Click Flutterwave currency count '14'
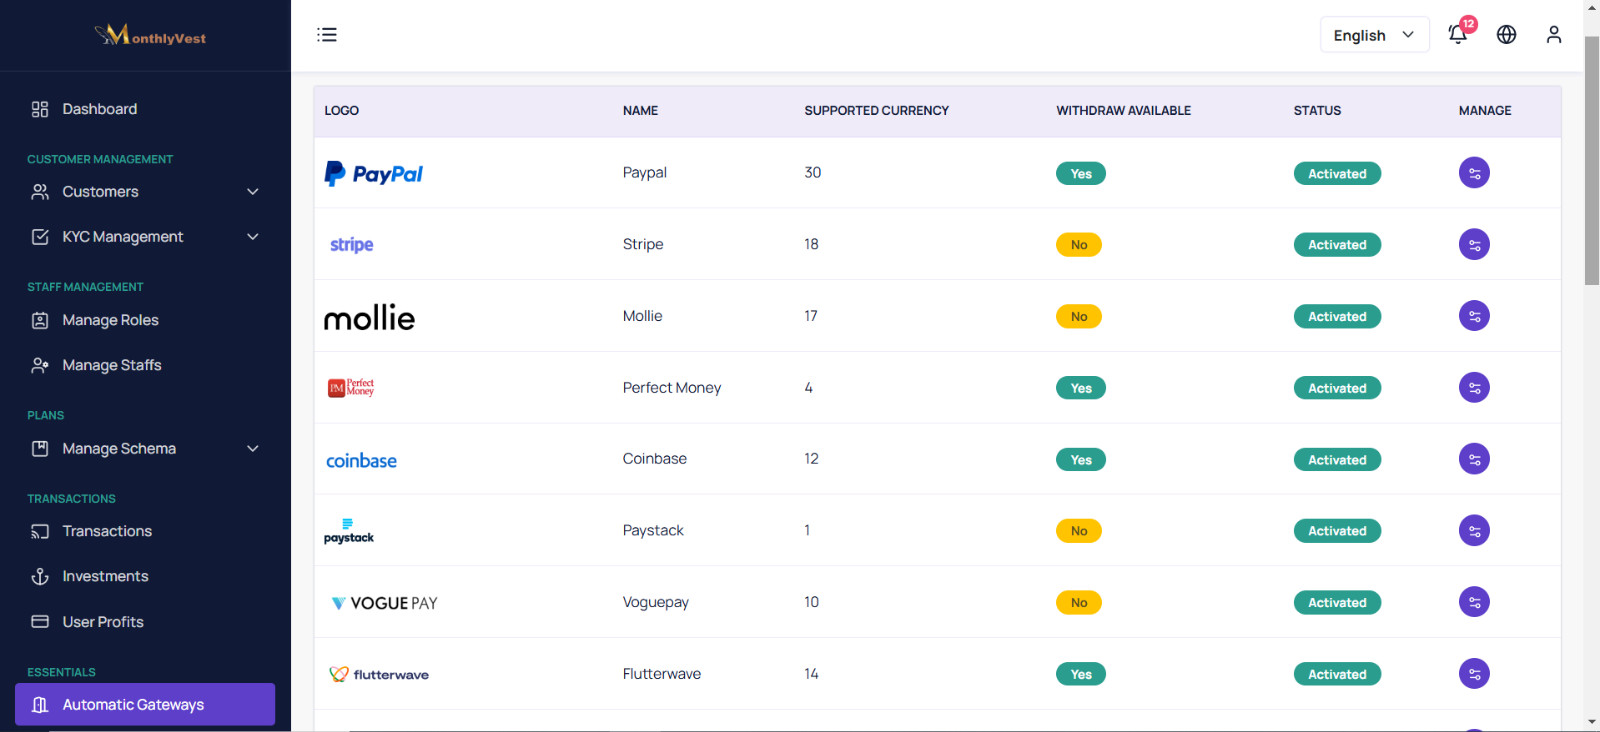Screen dimensions: 1600x732 click(811, 674)
